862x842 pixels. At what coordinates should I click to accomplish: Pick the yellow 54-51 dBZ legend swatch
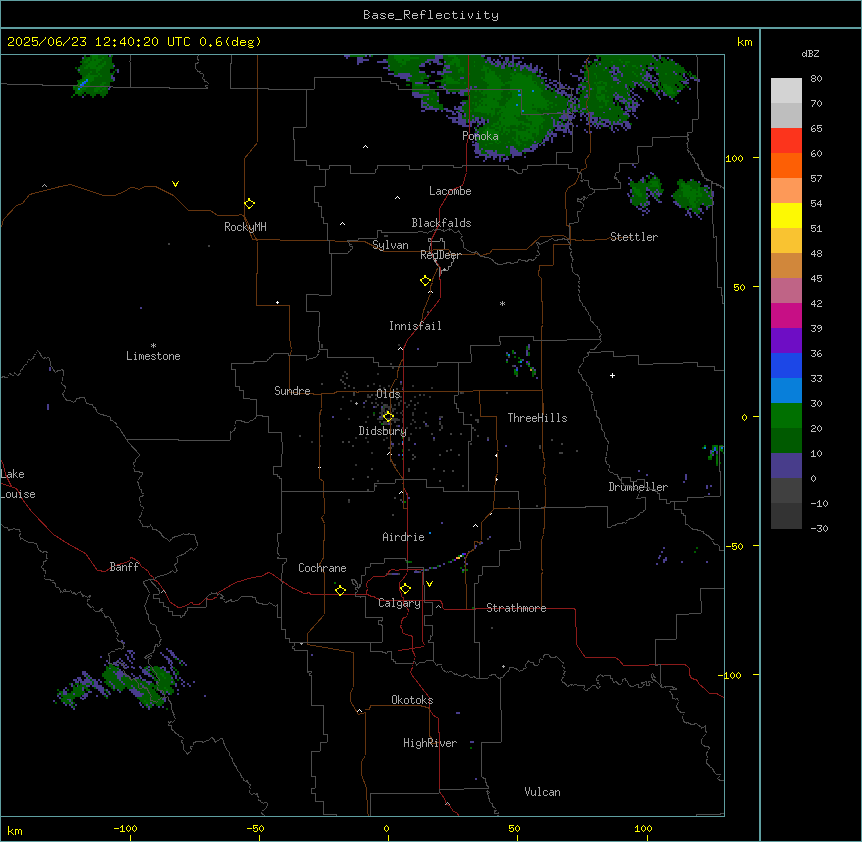pos(786,215)
